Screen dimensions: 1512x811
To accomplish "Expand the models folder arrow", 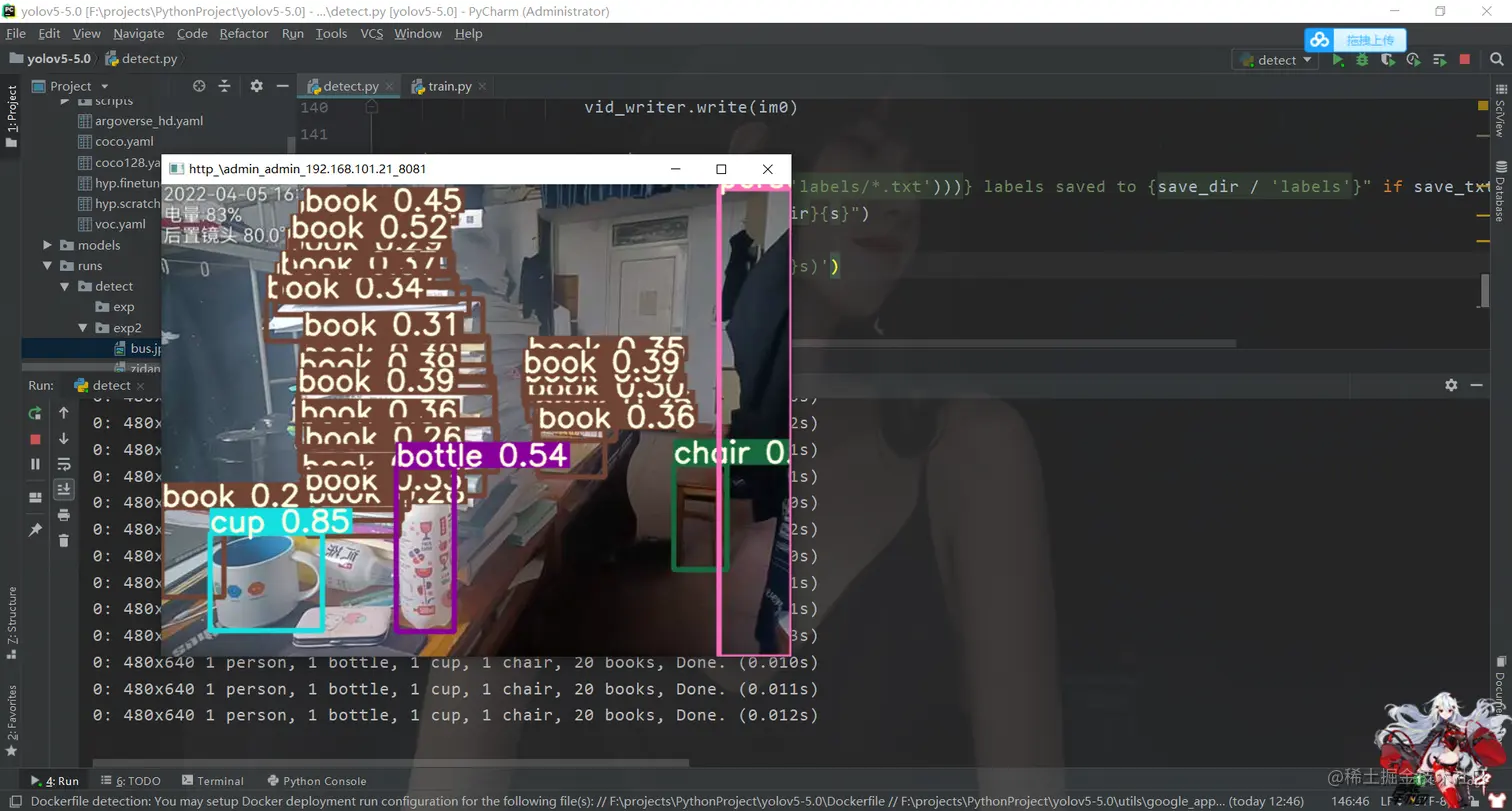I will pos(47,245).
